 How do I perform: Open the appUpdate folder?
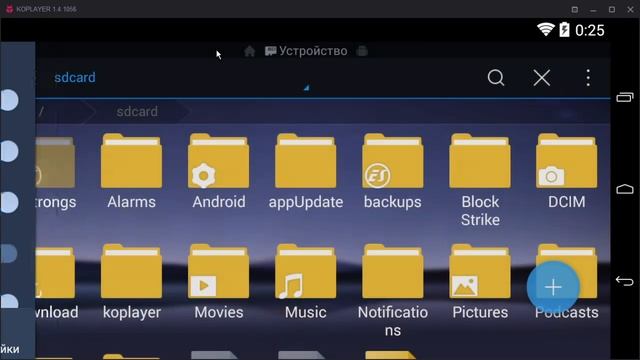[x=306, y=171]
